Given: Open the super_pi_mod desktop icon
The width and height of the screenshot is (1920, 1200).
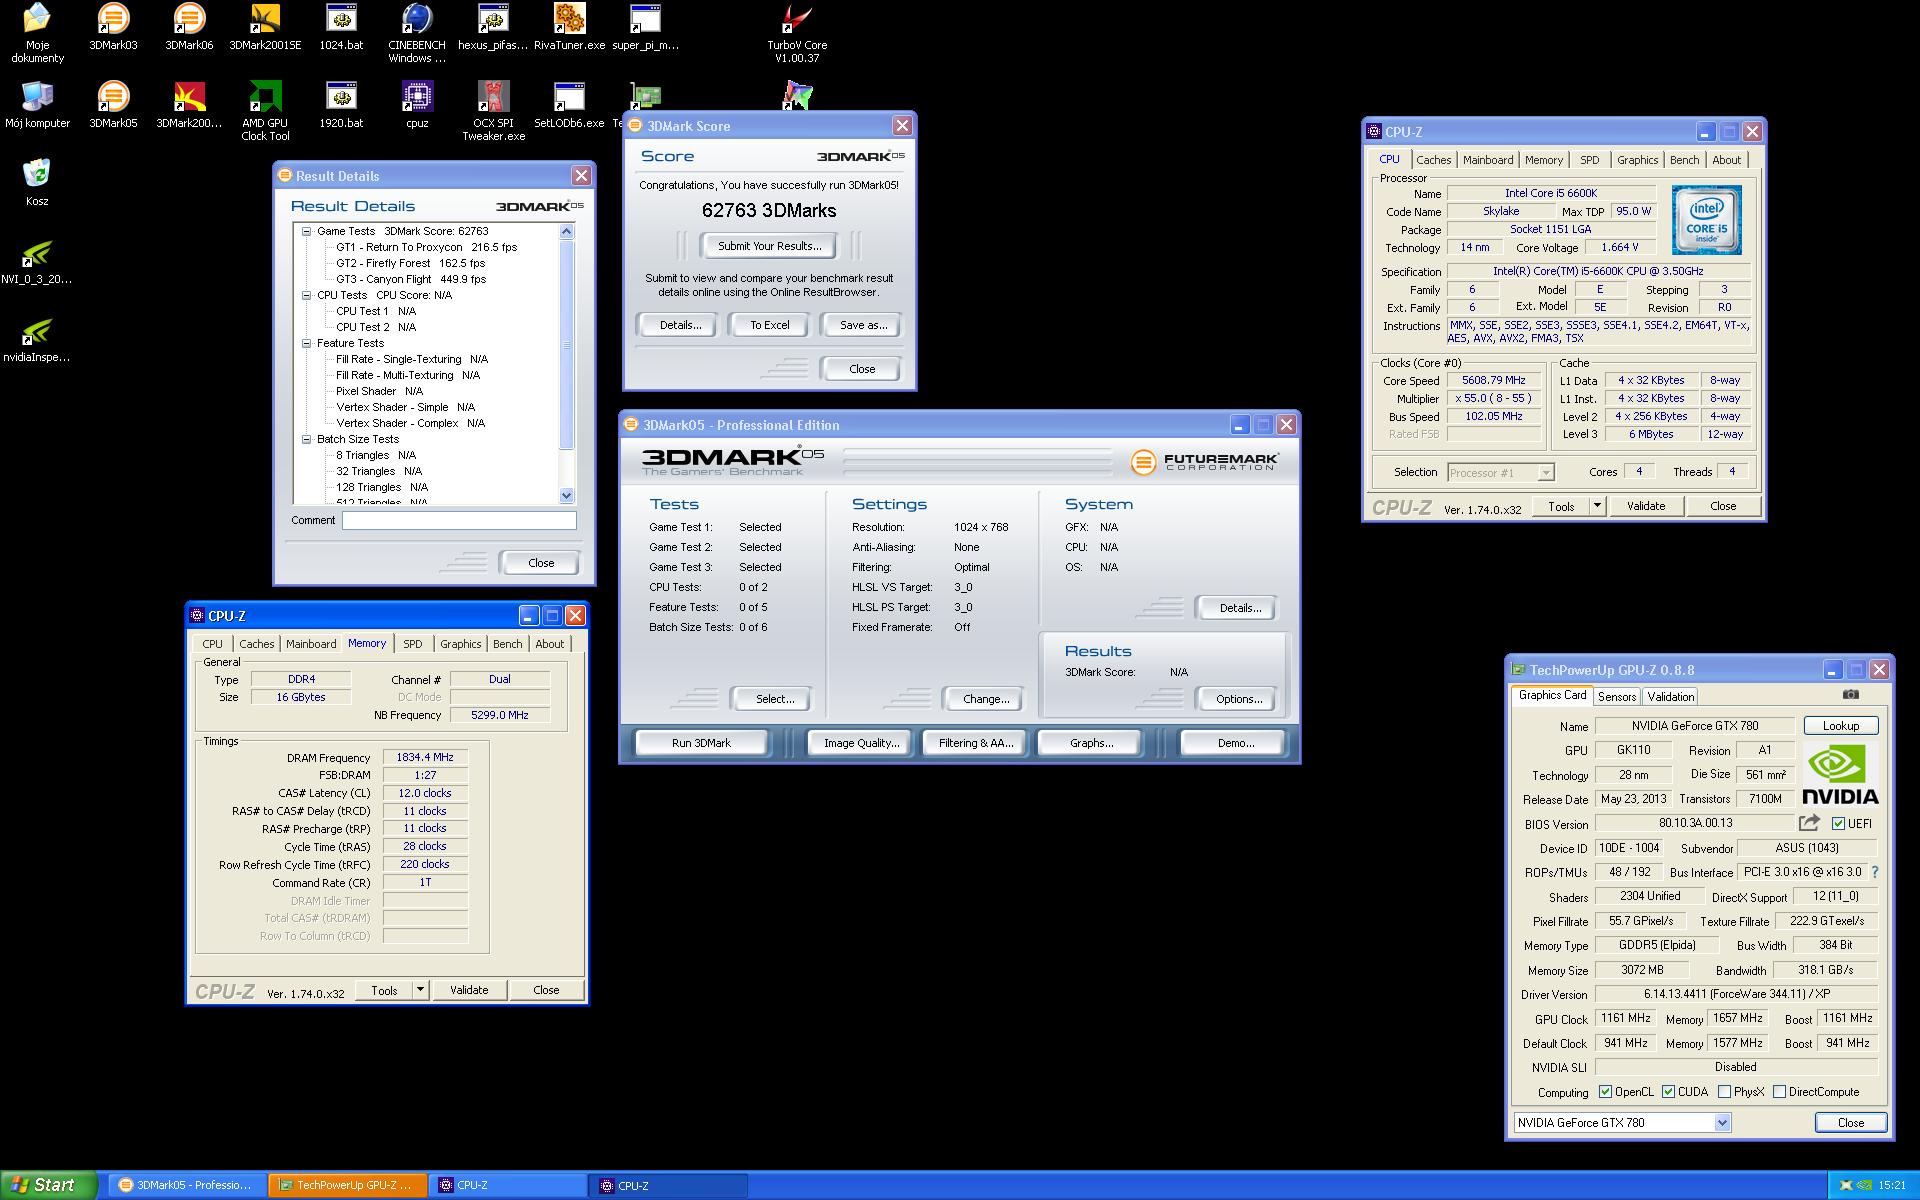Looking at the screenshot, I should click(645, 27).
